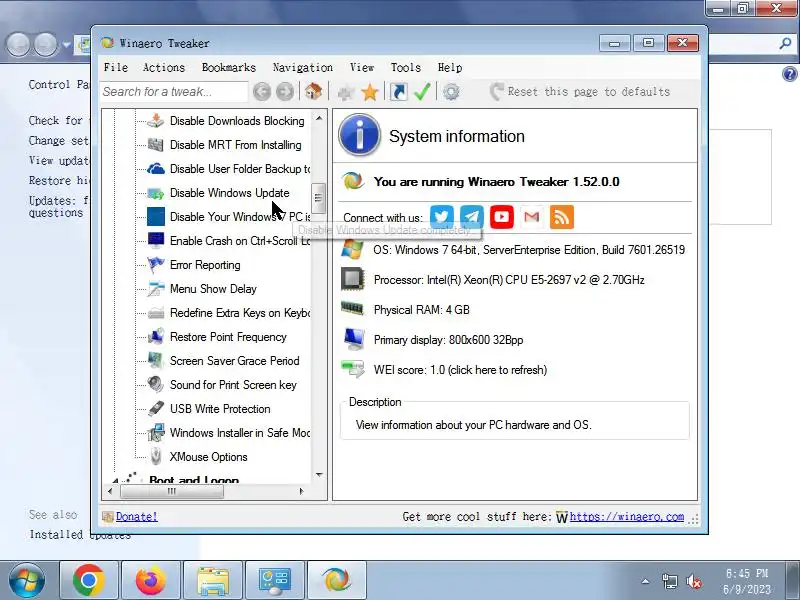Viewport: 800px width, 600px height.
Task: Click in the Search for a tweak field
Action: (x=174, y=92)
